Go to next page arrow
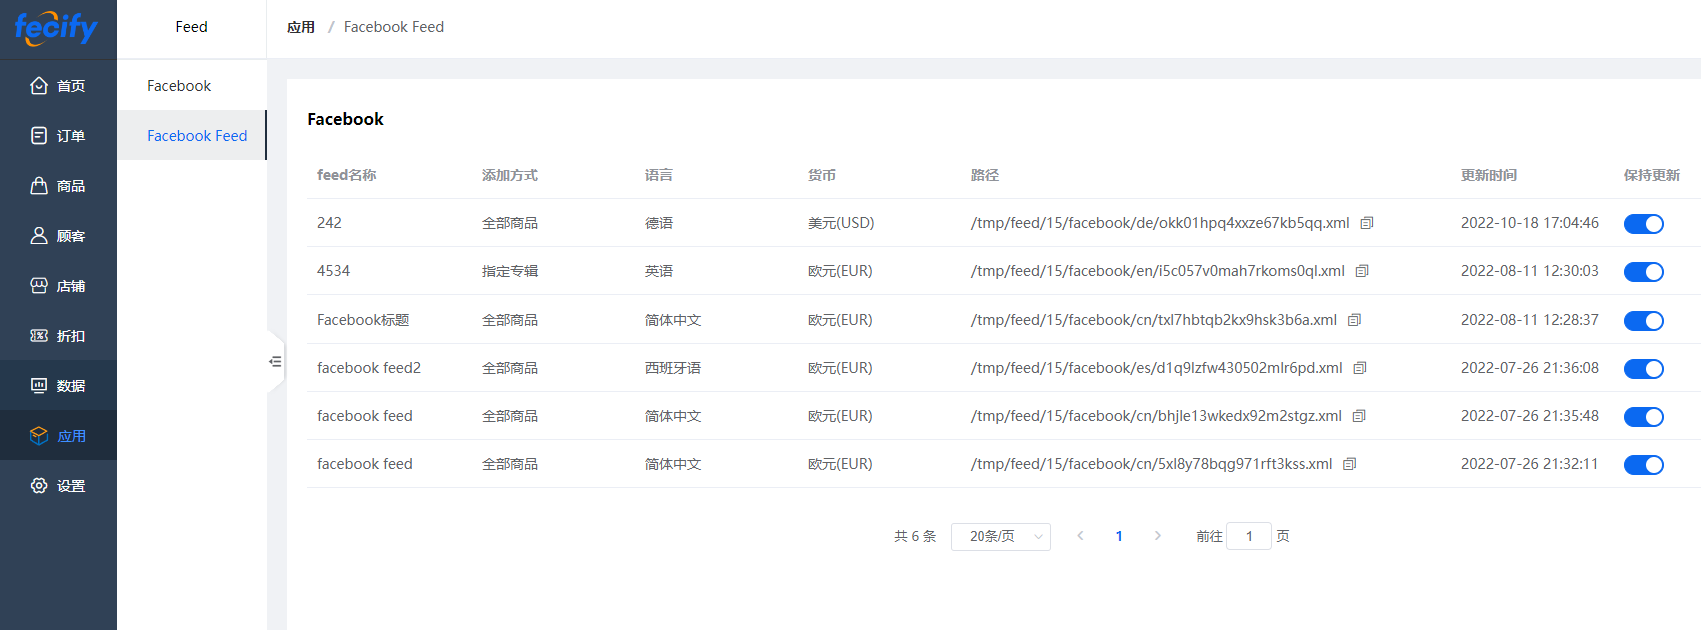 coord(1158,536)
